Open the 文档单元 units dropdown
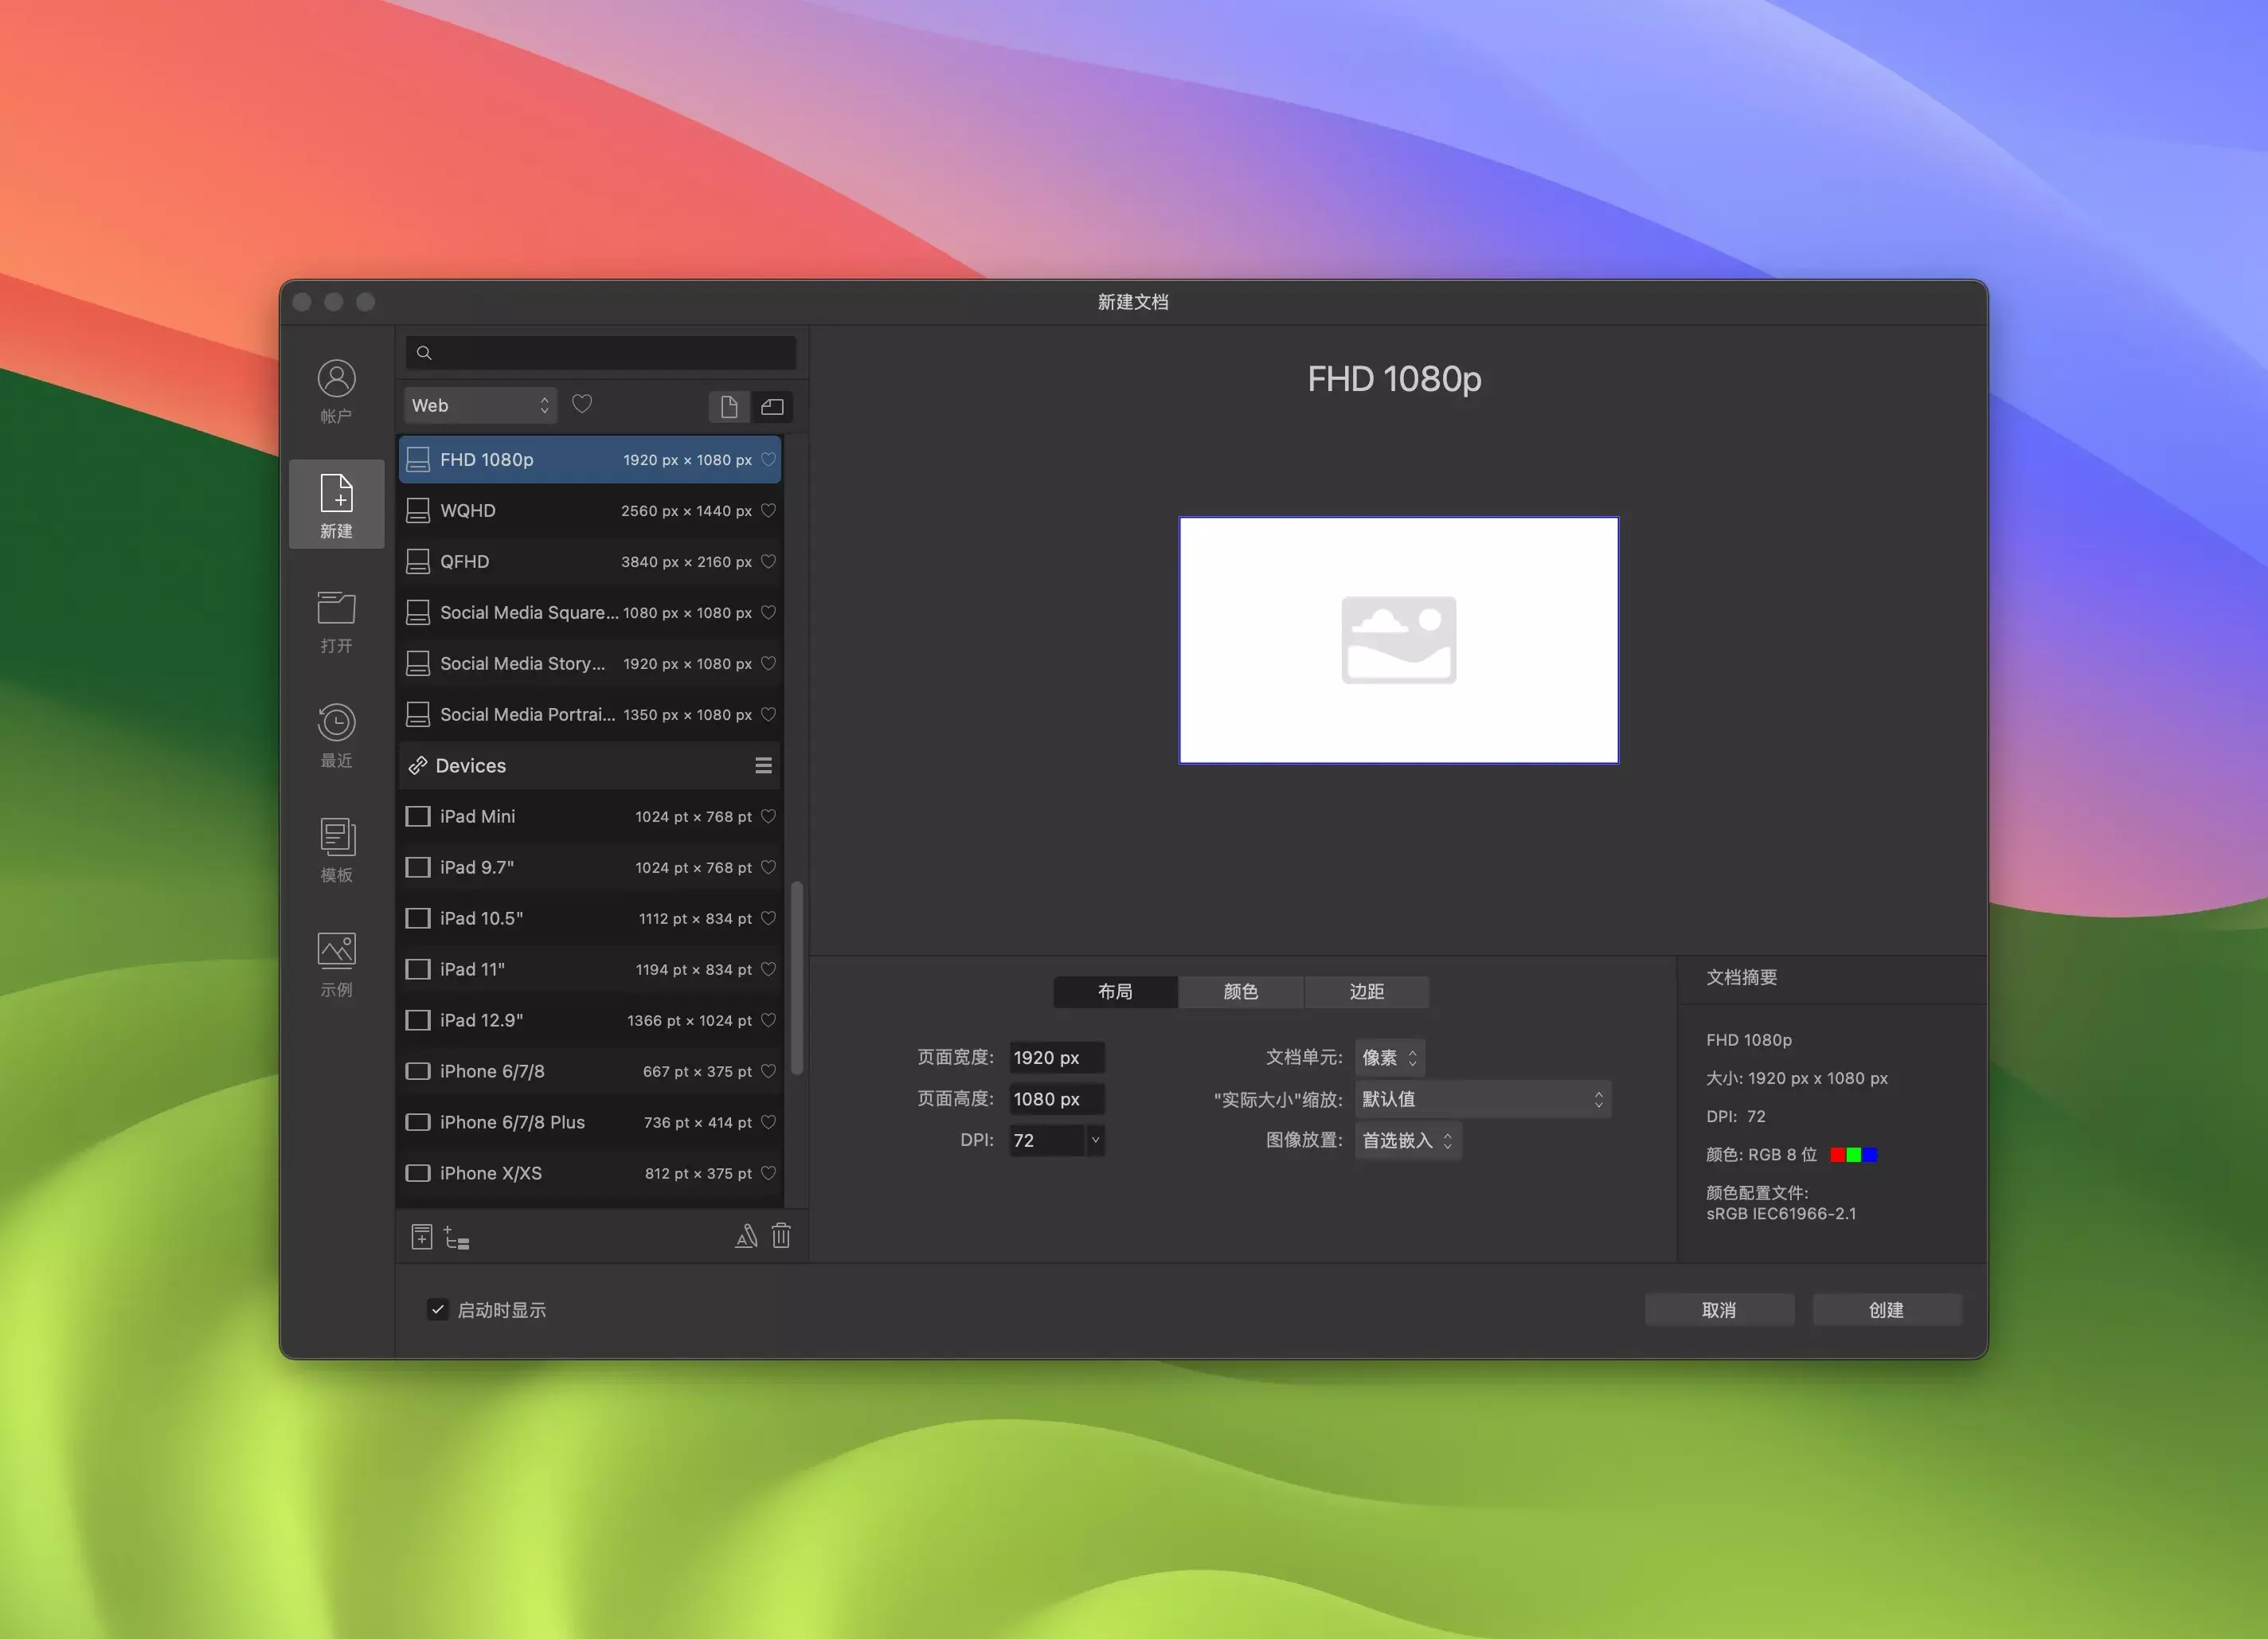Screen dimensions: 2268x1639 (x=1389, y=1057)
